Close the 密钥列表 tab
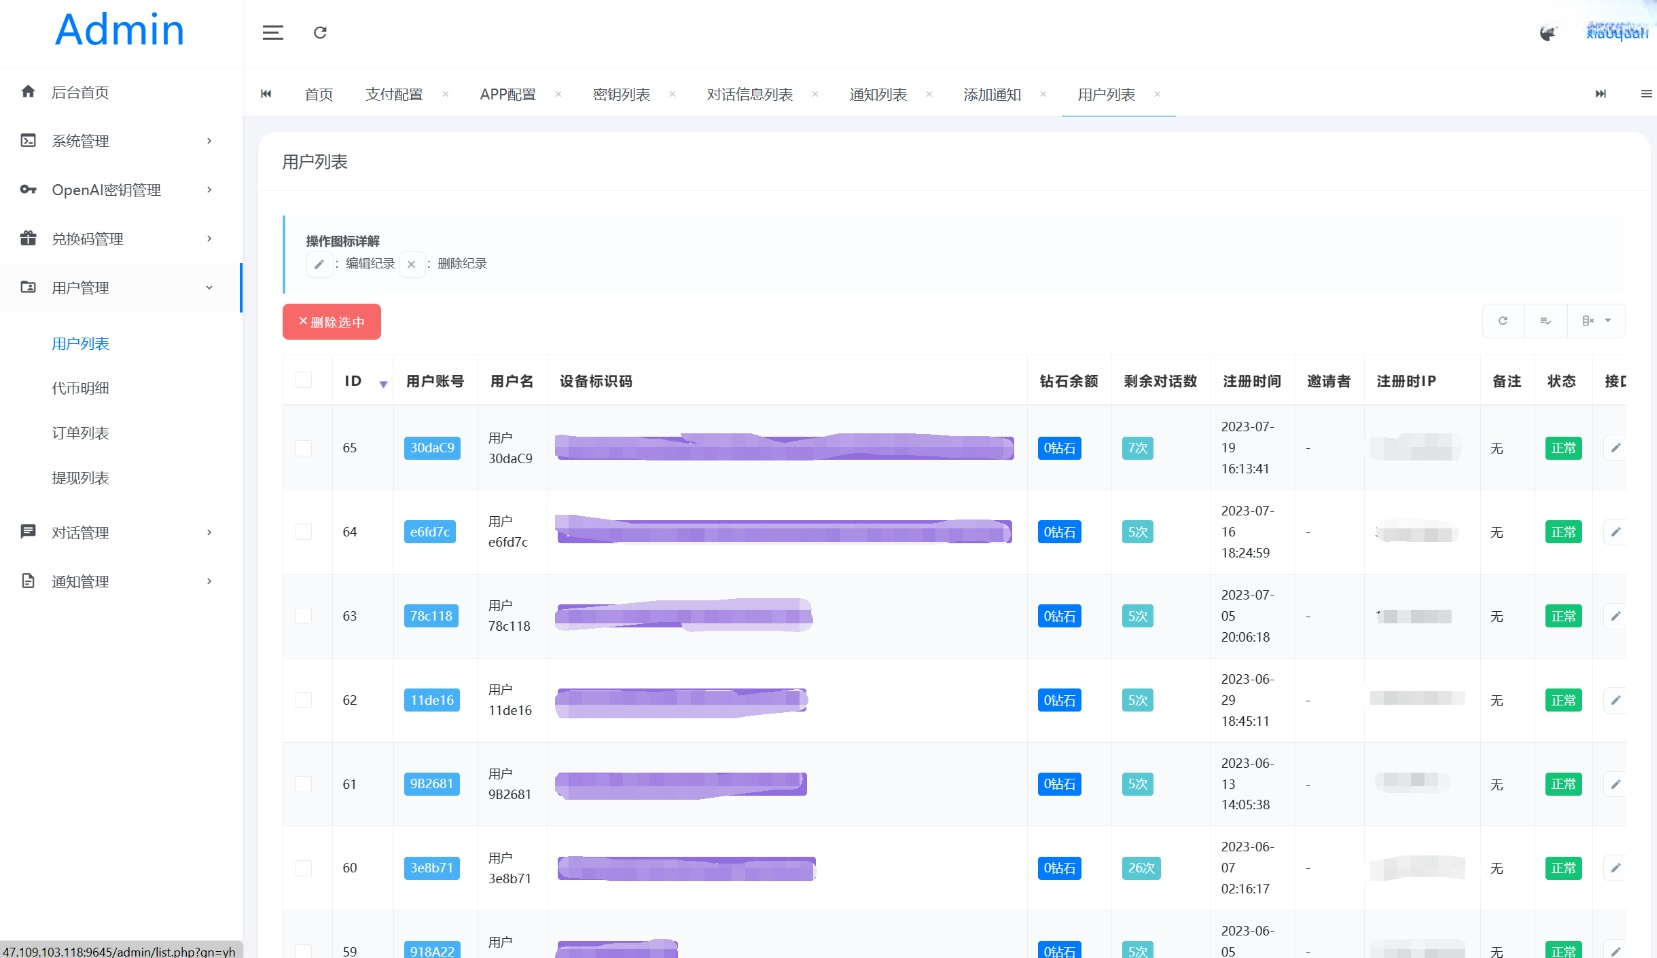The height and width of the screenshot is (958, 1657). tap(672, 94)
